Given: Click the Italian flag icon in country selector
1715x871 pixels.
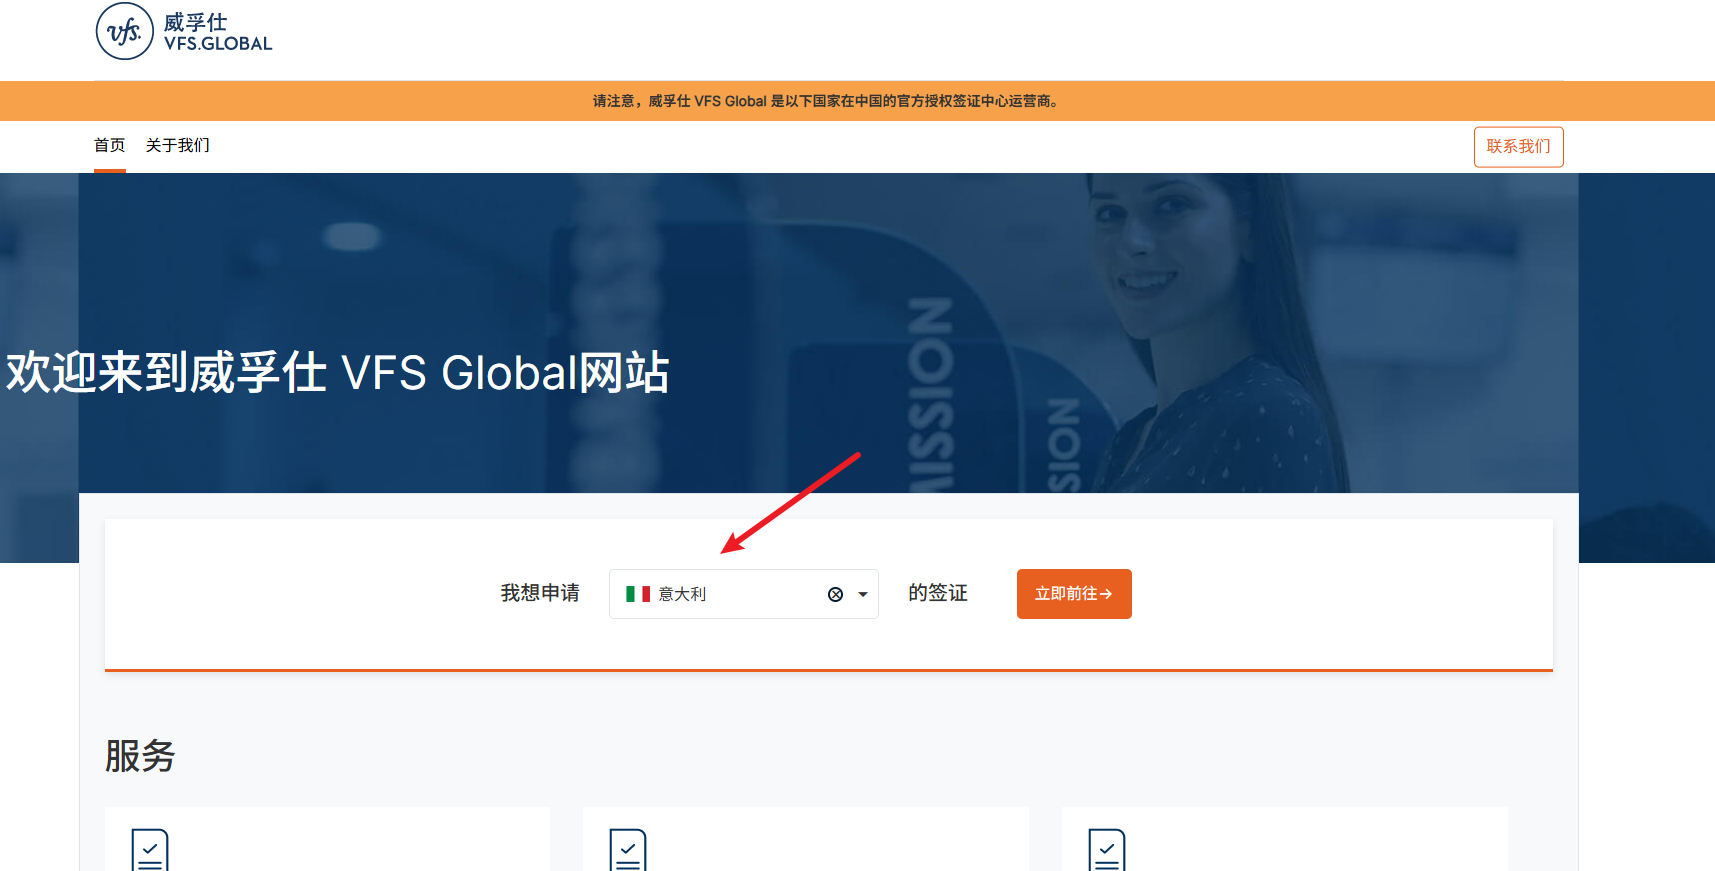Looking at the screenshot, I should tap(638, 594).
